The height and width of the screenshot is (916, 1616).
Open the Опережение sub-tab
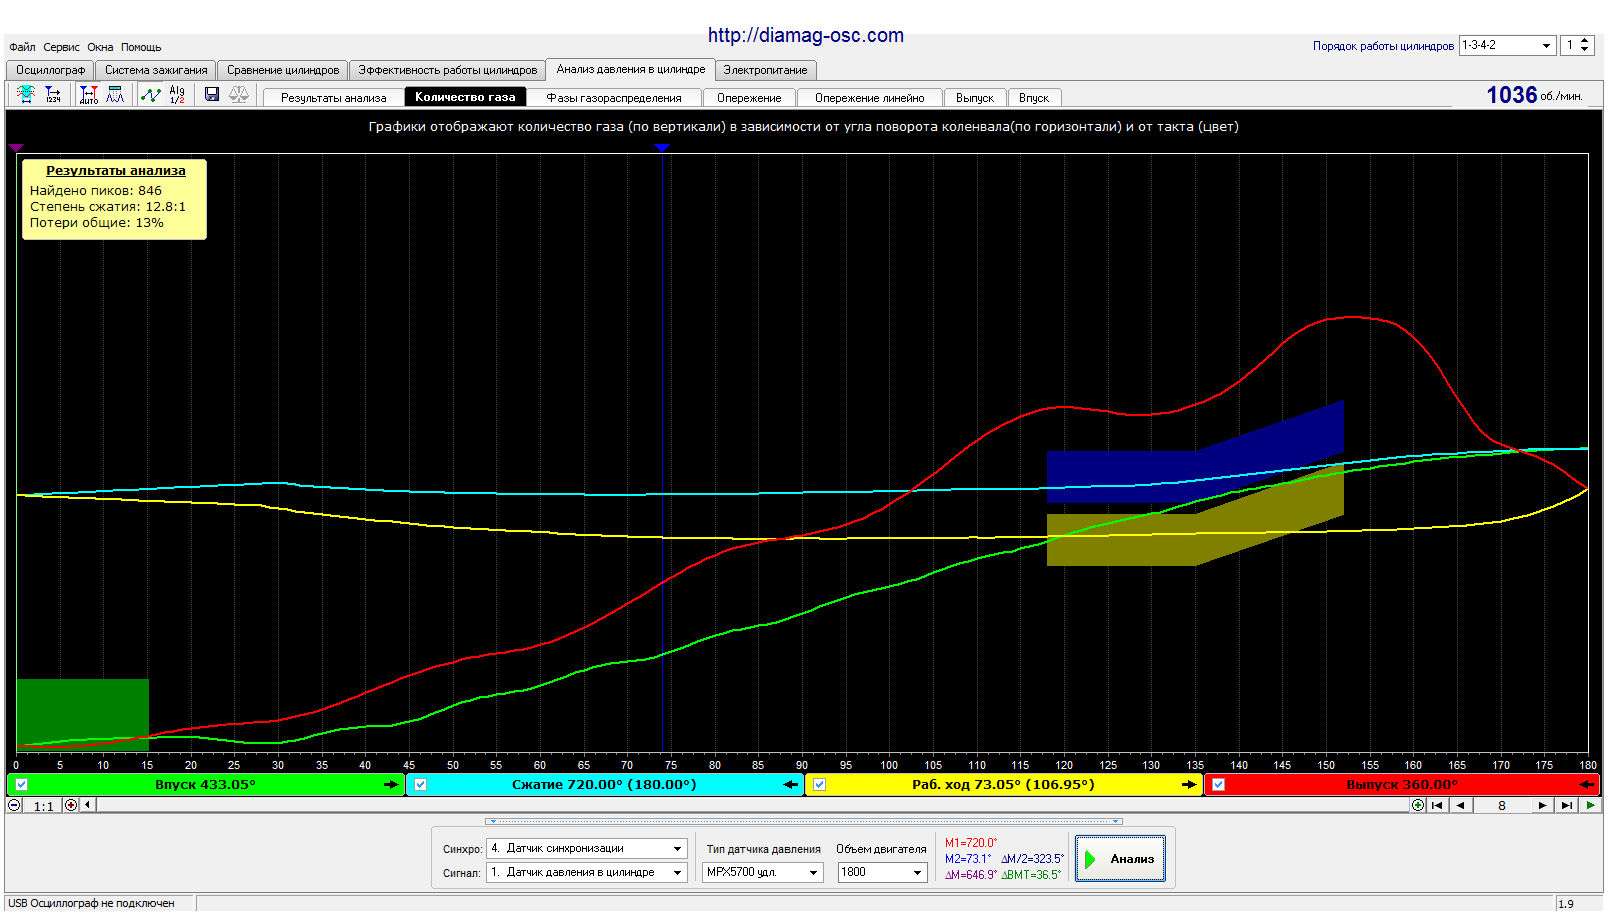tap(749, 97)
